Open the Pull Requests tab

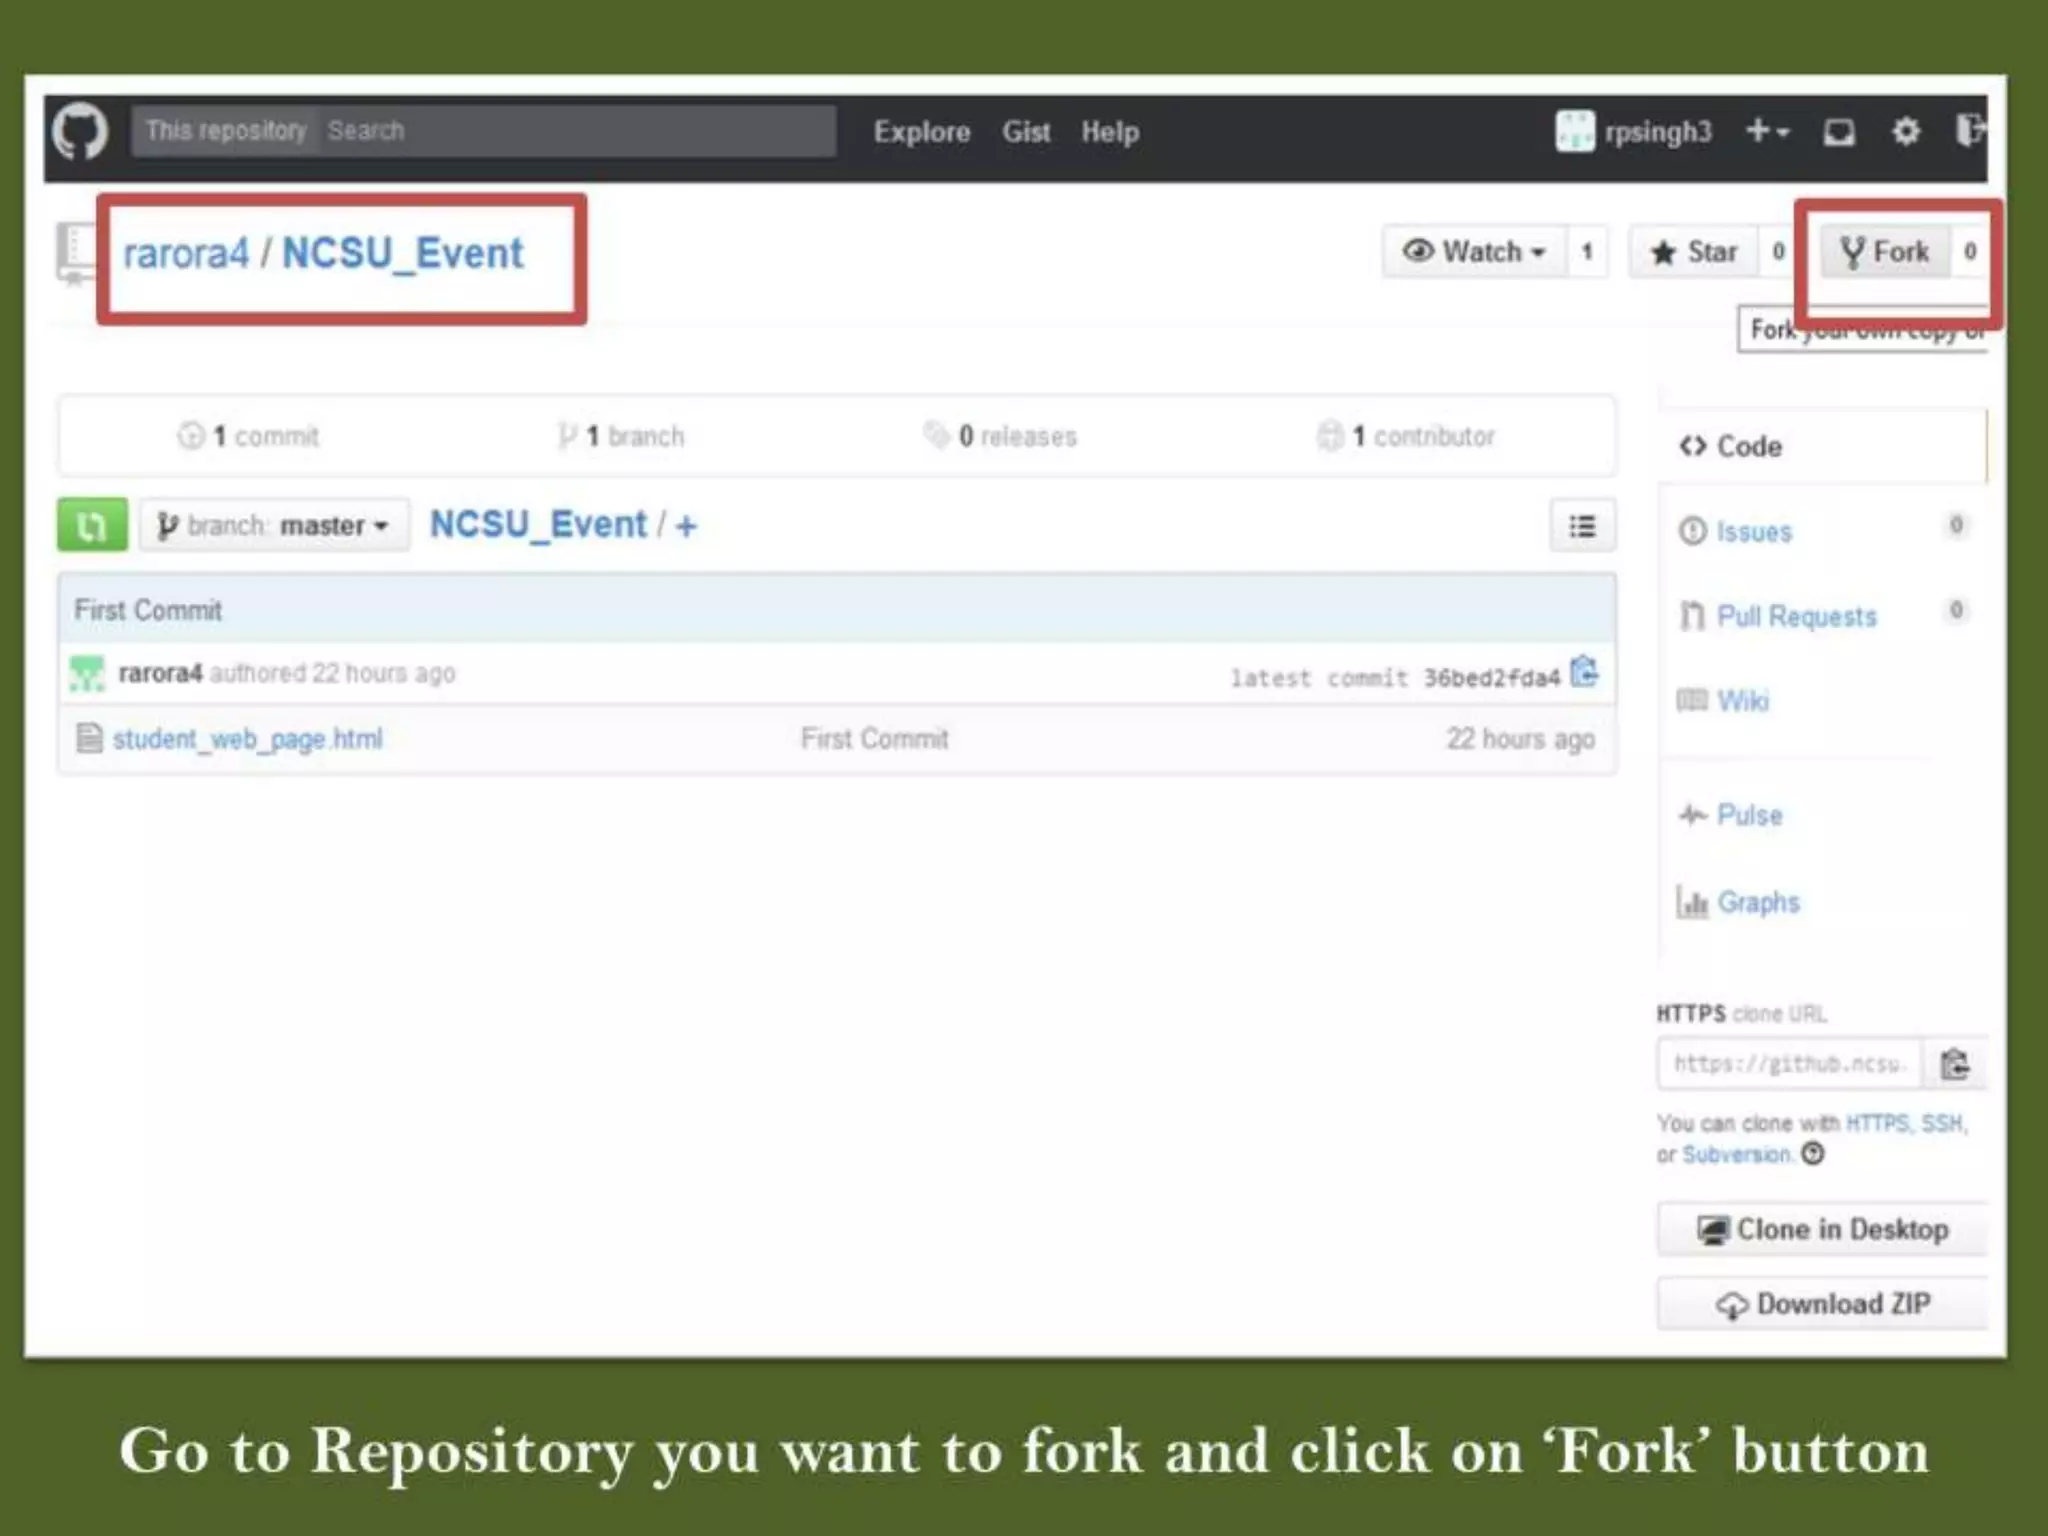1796,616
